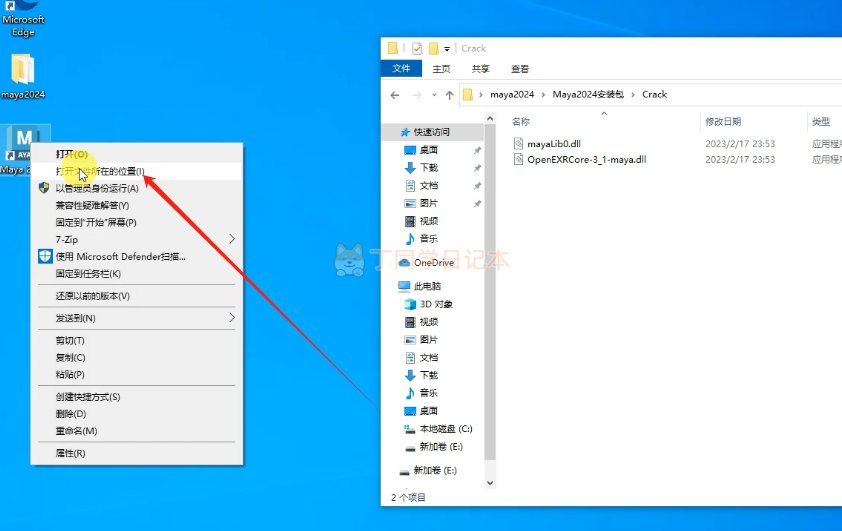
Task: Click the maya2024 breadcrumb in the address bar
Action: [x=512, y=94]
